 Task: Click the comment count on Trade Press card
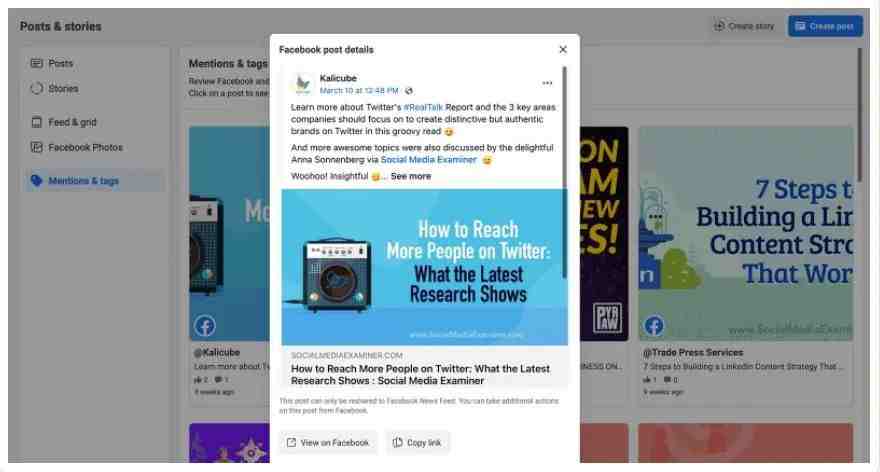tap(671, 380)
